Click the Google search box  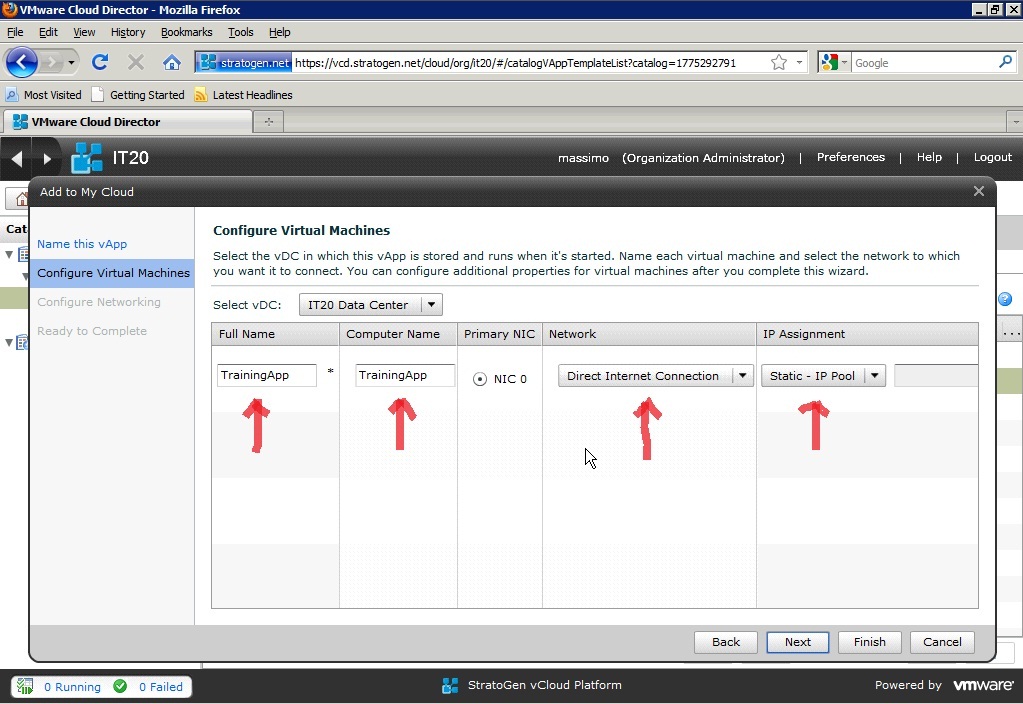tap(924, 63)
